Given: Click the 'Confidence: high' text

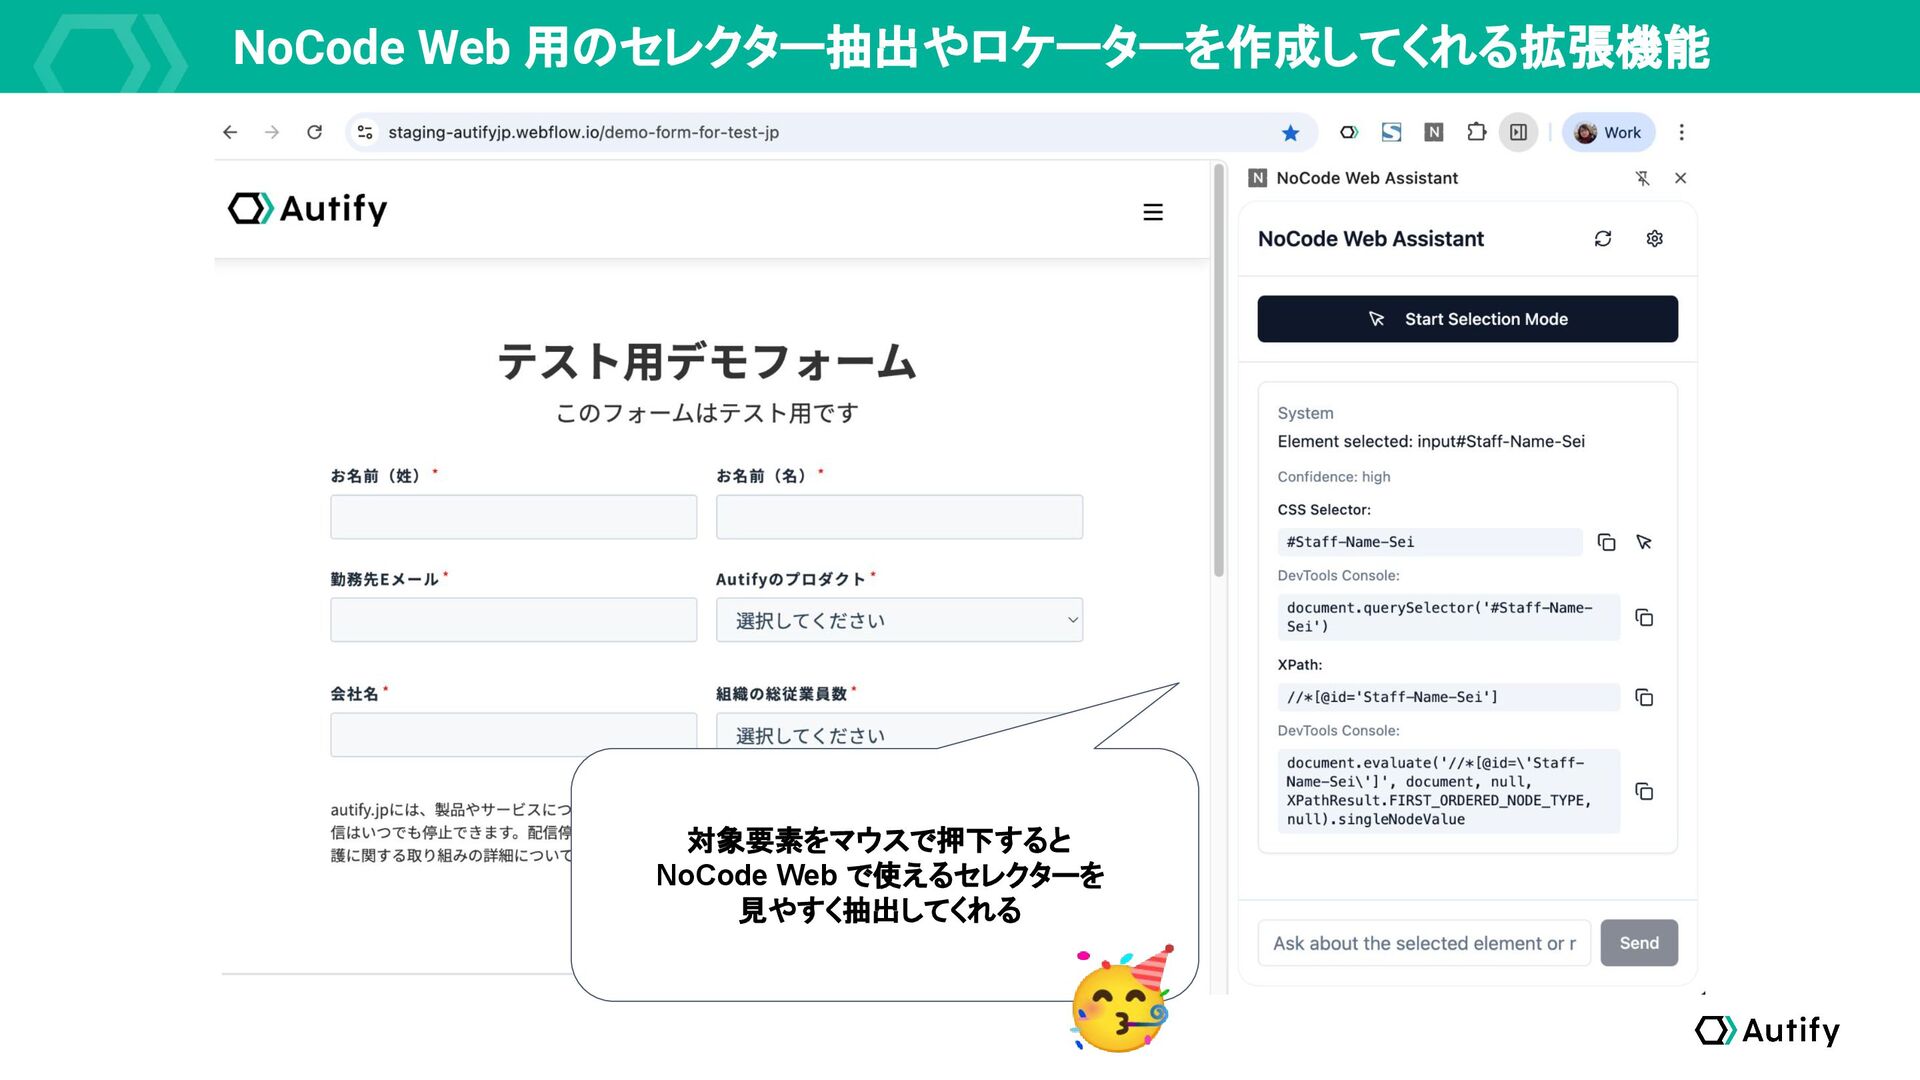Looking at the screenshot, I should [1334, 477].
